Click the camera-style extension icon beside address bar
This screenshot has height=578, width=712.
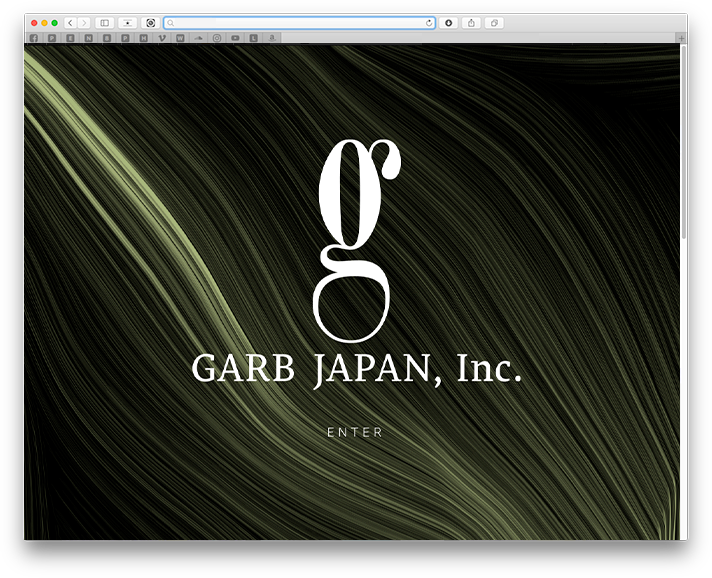tap(150, 23)
